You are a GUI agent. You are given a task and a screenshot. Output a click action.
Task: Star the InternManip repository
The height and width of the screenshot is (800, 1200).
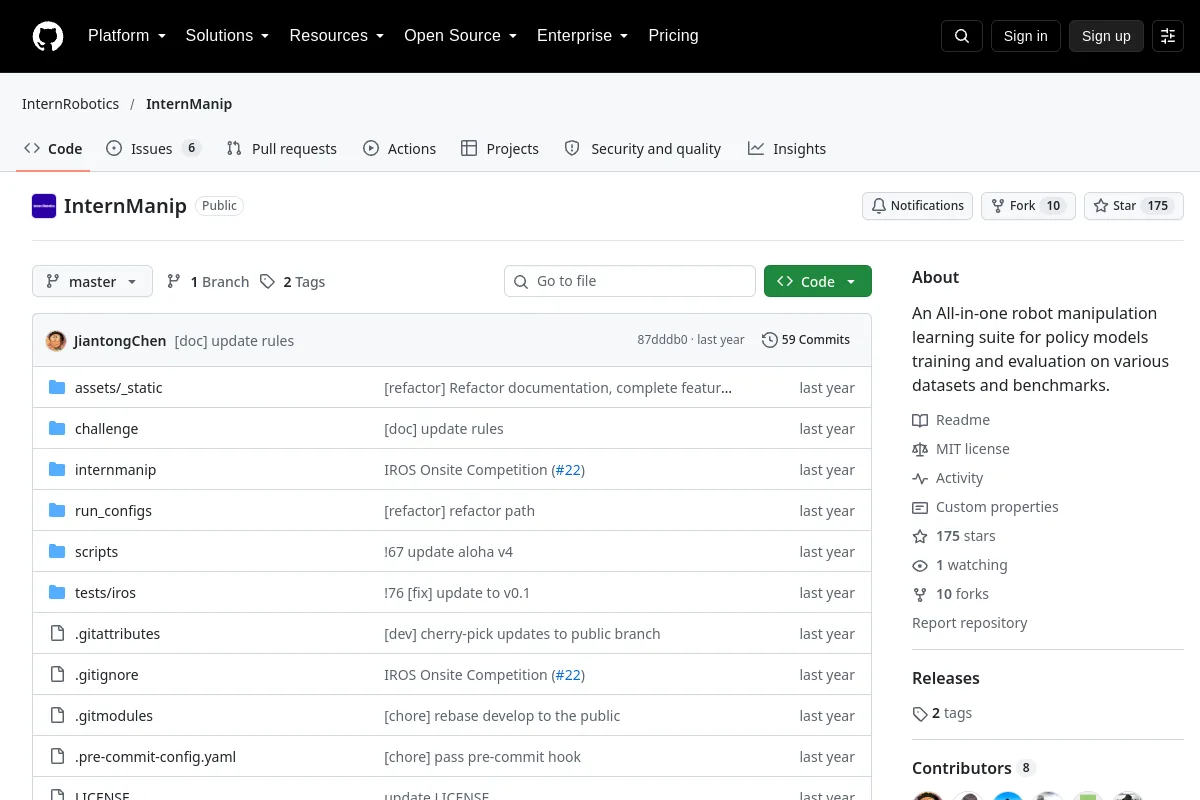pyautogui.click(x=1134, y=206)
